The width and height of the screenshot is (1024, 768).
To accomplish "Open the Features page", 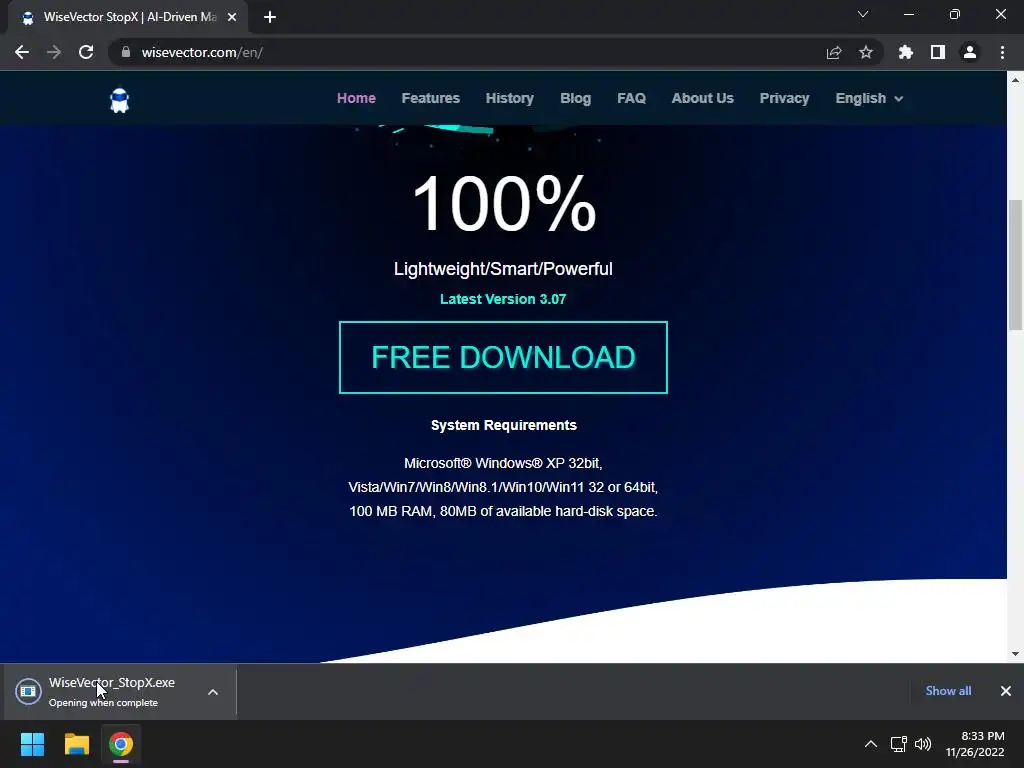I will click(x=430, y=98).
